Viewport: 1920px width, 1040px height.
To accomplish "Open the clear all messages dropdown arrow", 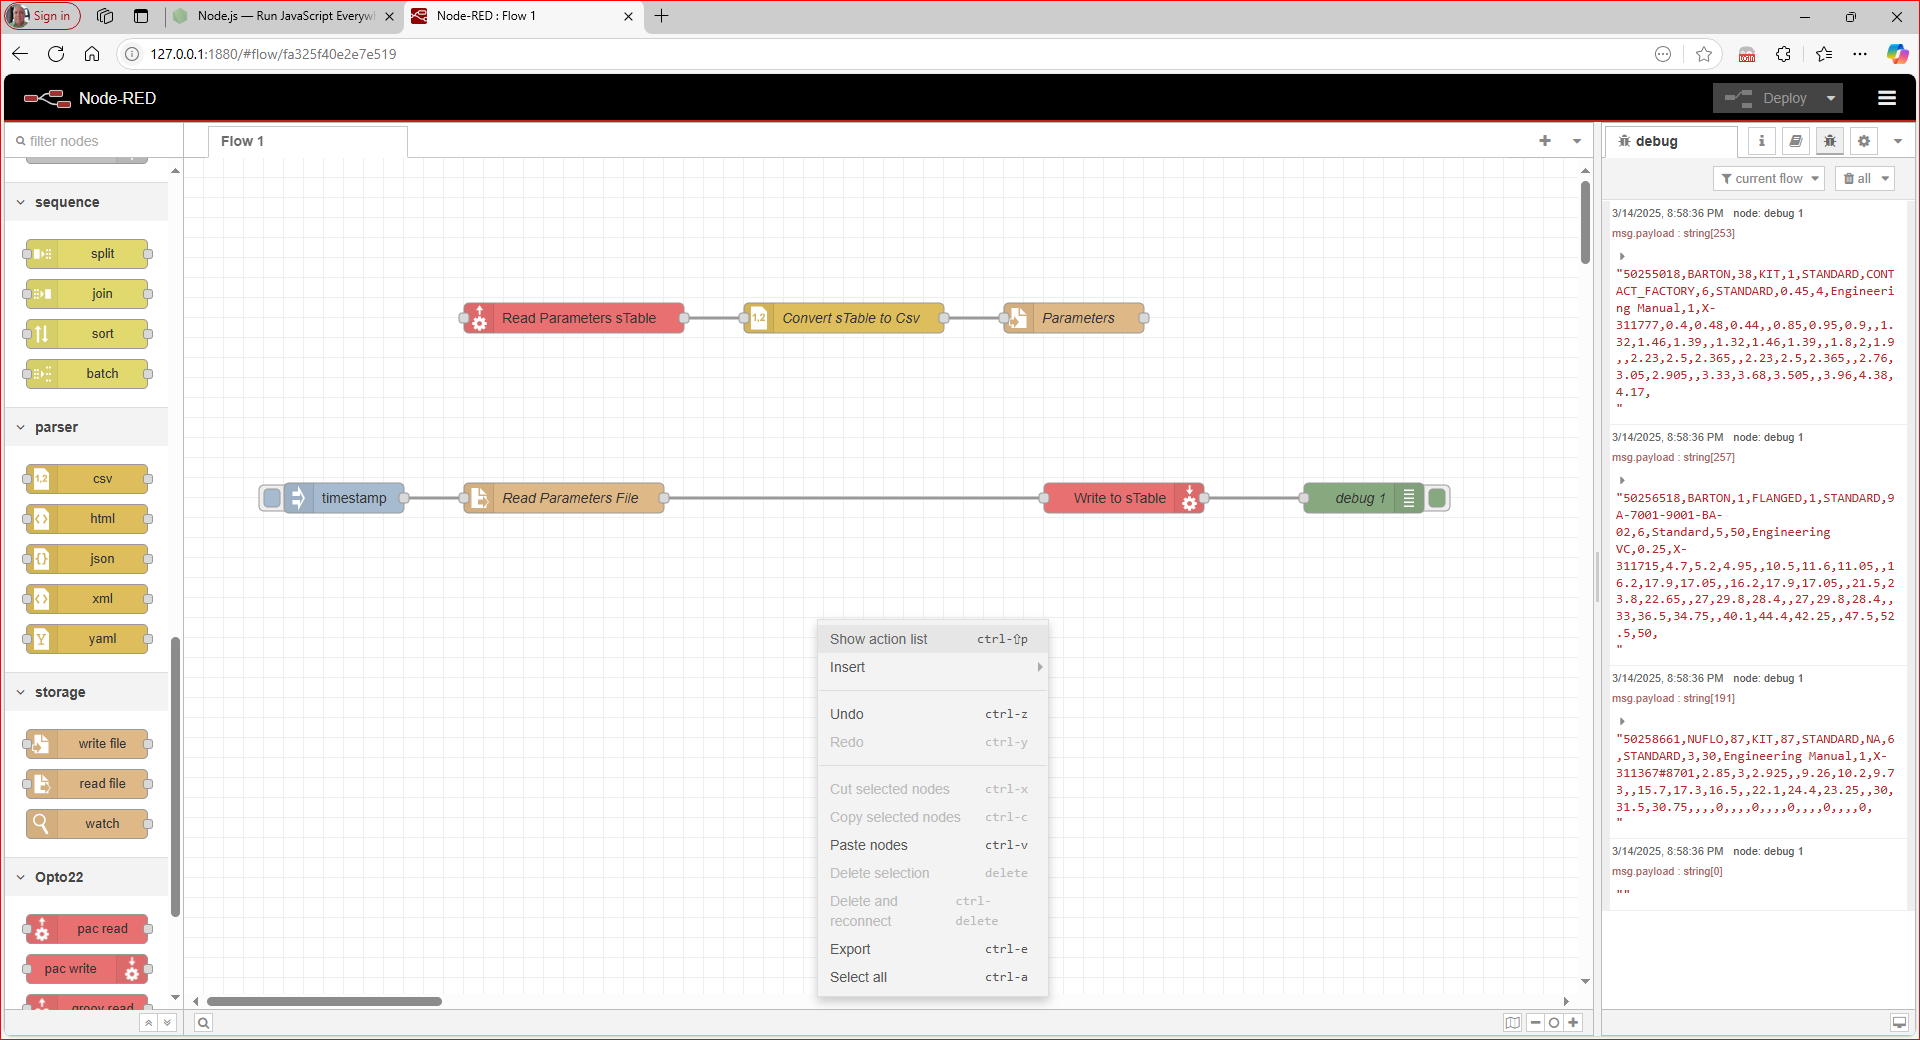I will pos(1885,178).
